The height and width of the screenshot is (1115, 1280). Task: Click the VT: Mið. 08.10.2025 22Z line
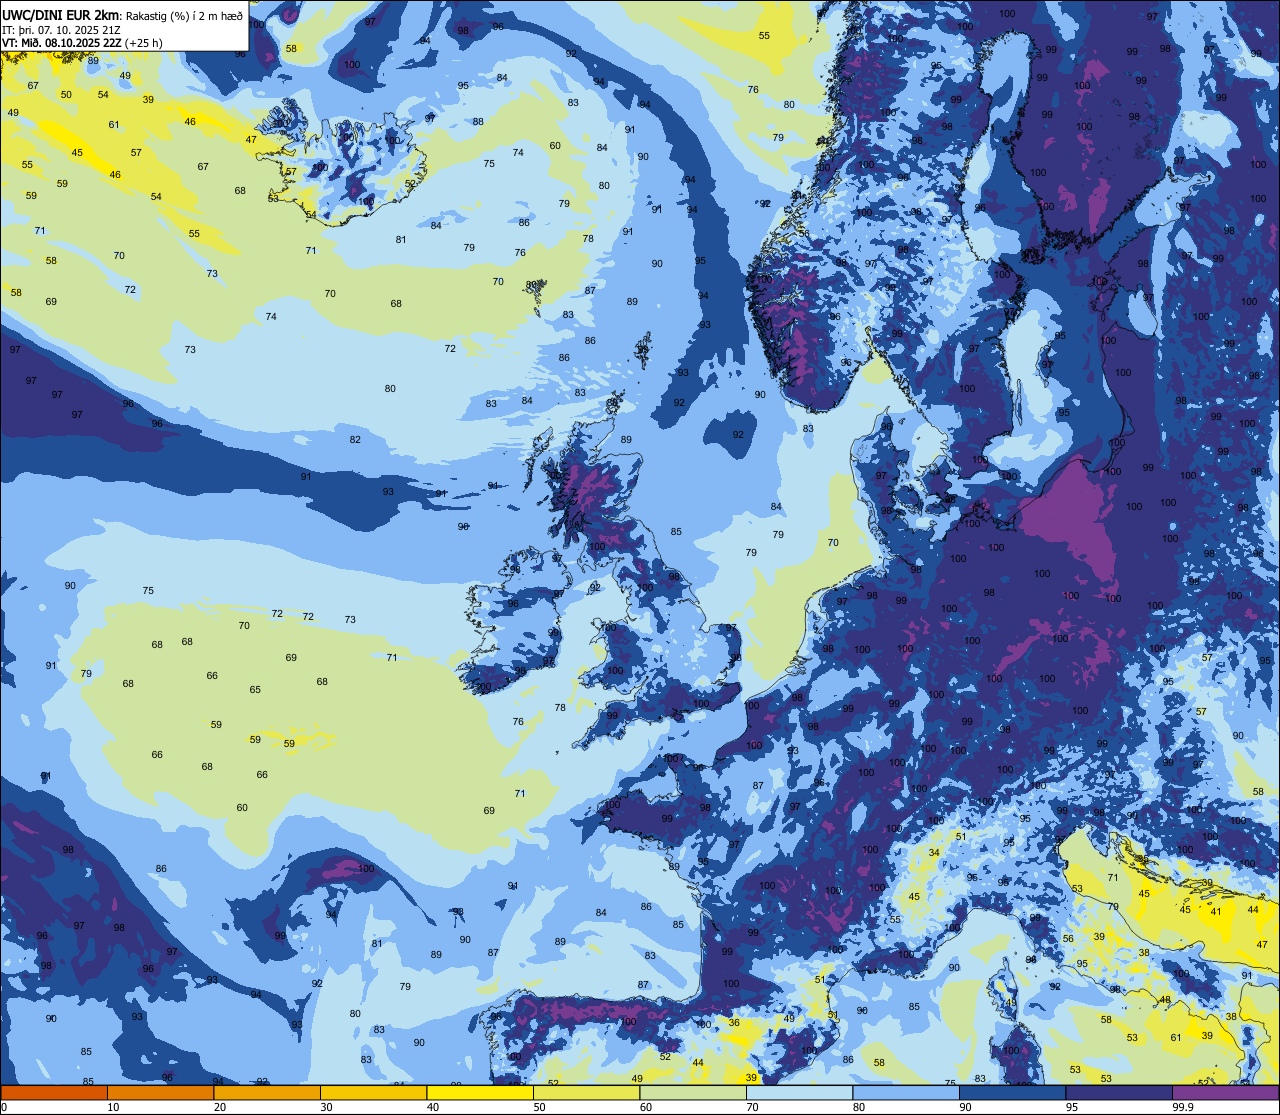pos(62,42)
